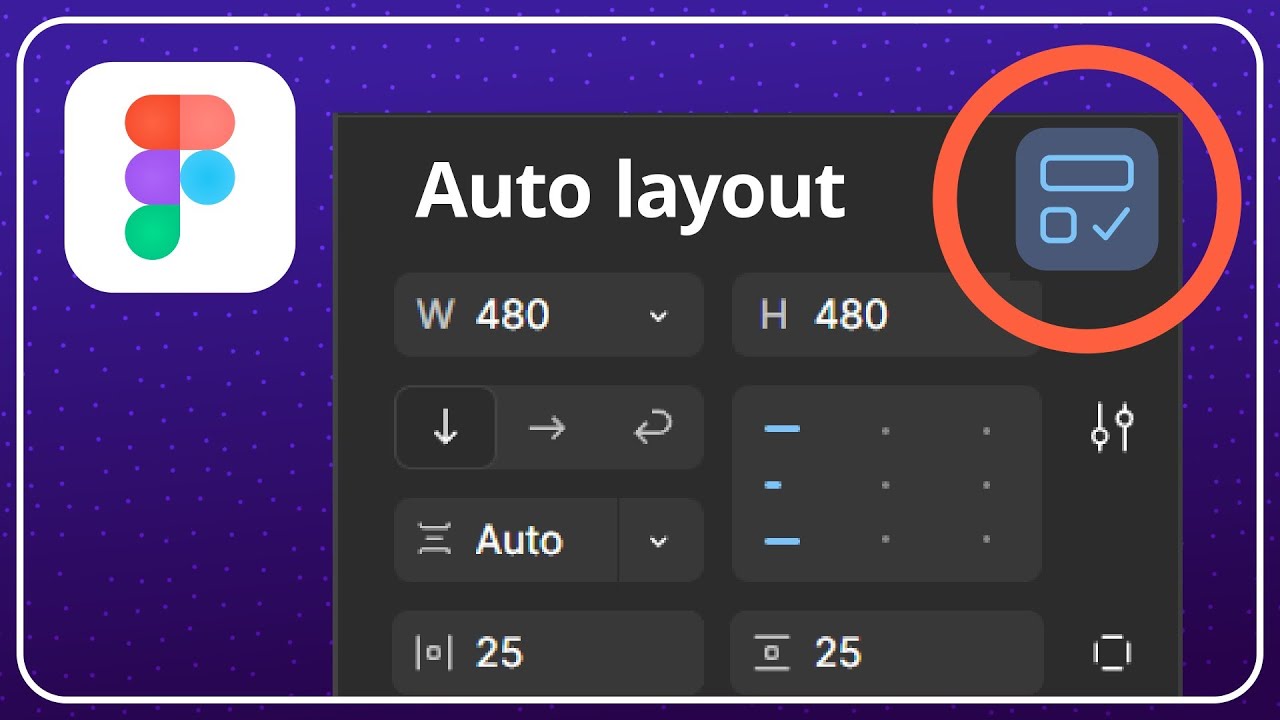Click the Figma logo

pos(180,177)
